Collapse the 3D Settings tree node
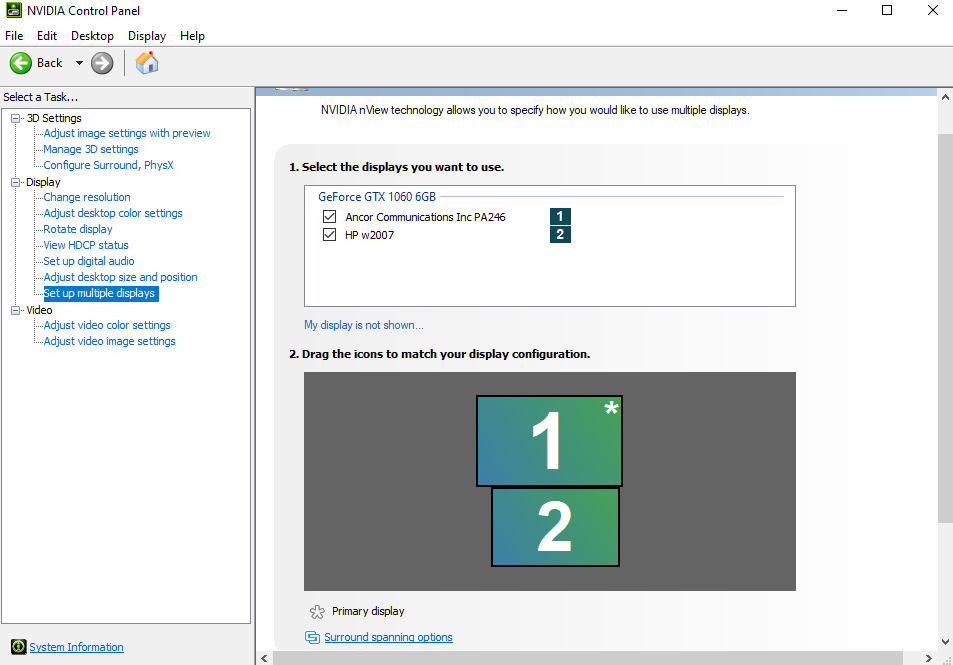 tap(16, 119)
